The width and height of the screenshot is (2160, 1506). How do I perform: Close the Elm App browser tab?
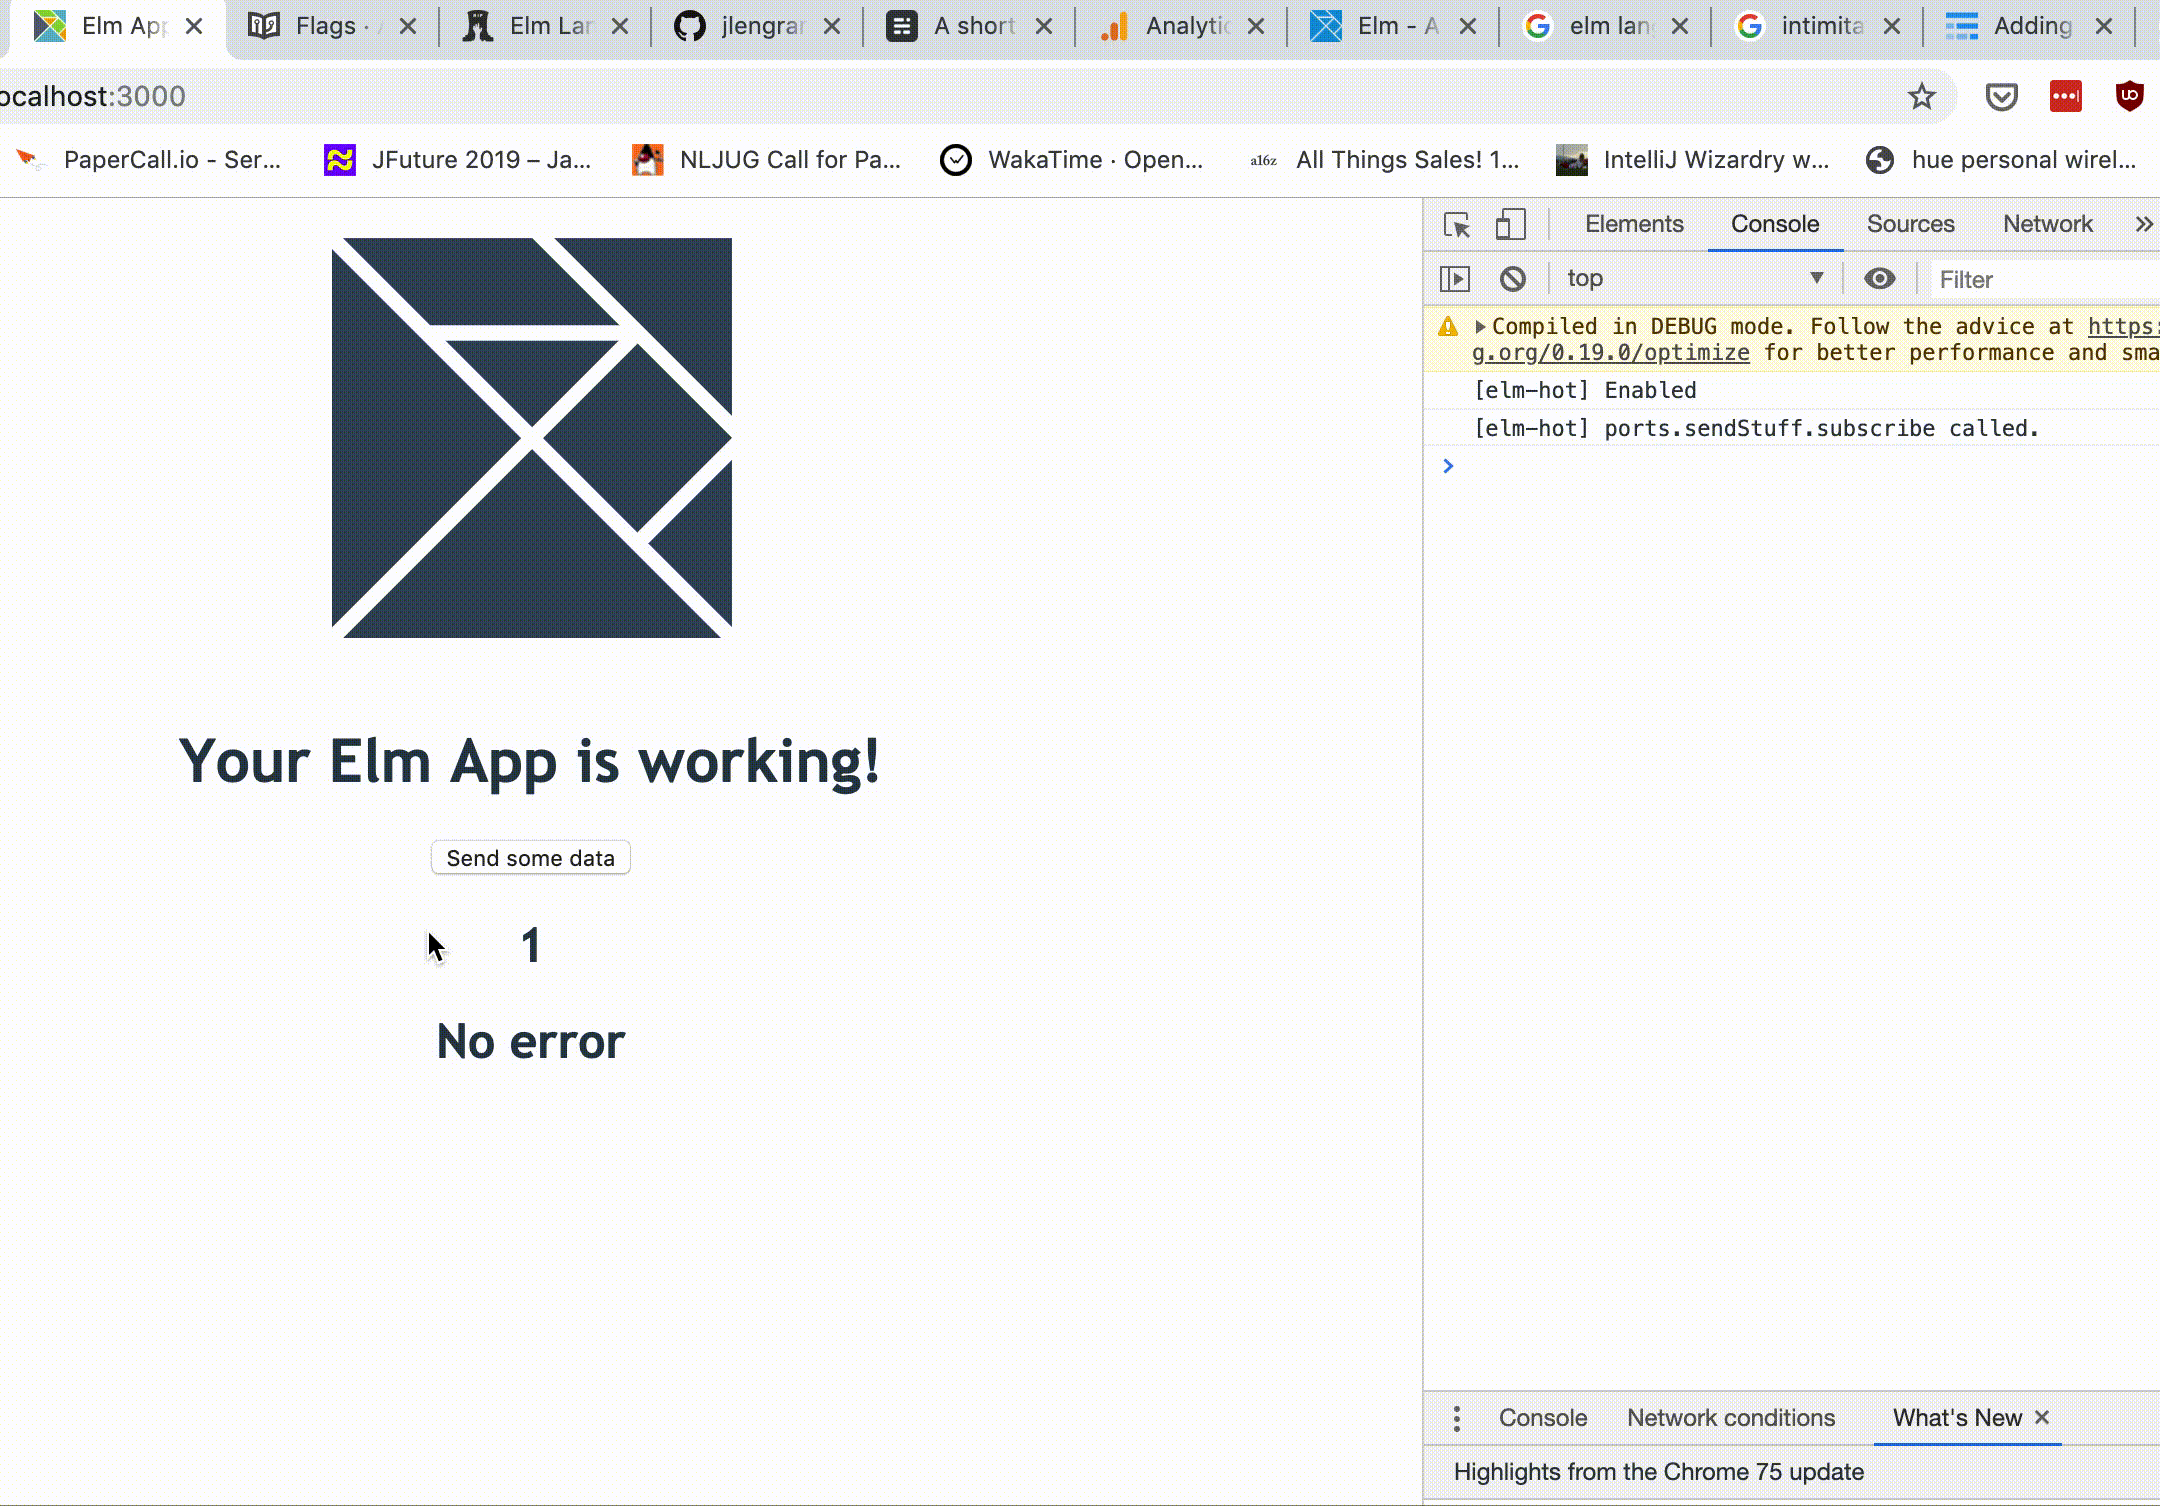[x=194, y=27]
